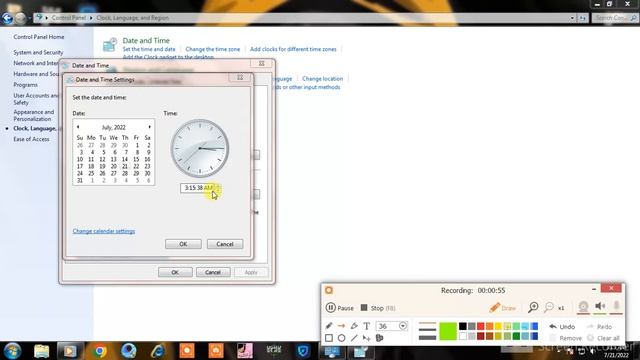Image resolution: width=640 pixels, height=360 pixels.
Task: Undo the last drawing
Action: [x=562, y=327]
